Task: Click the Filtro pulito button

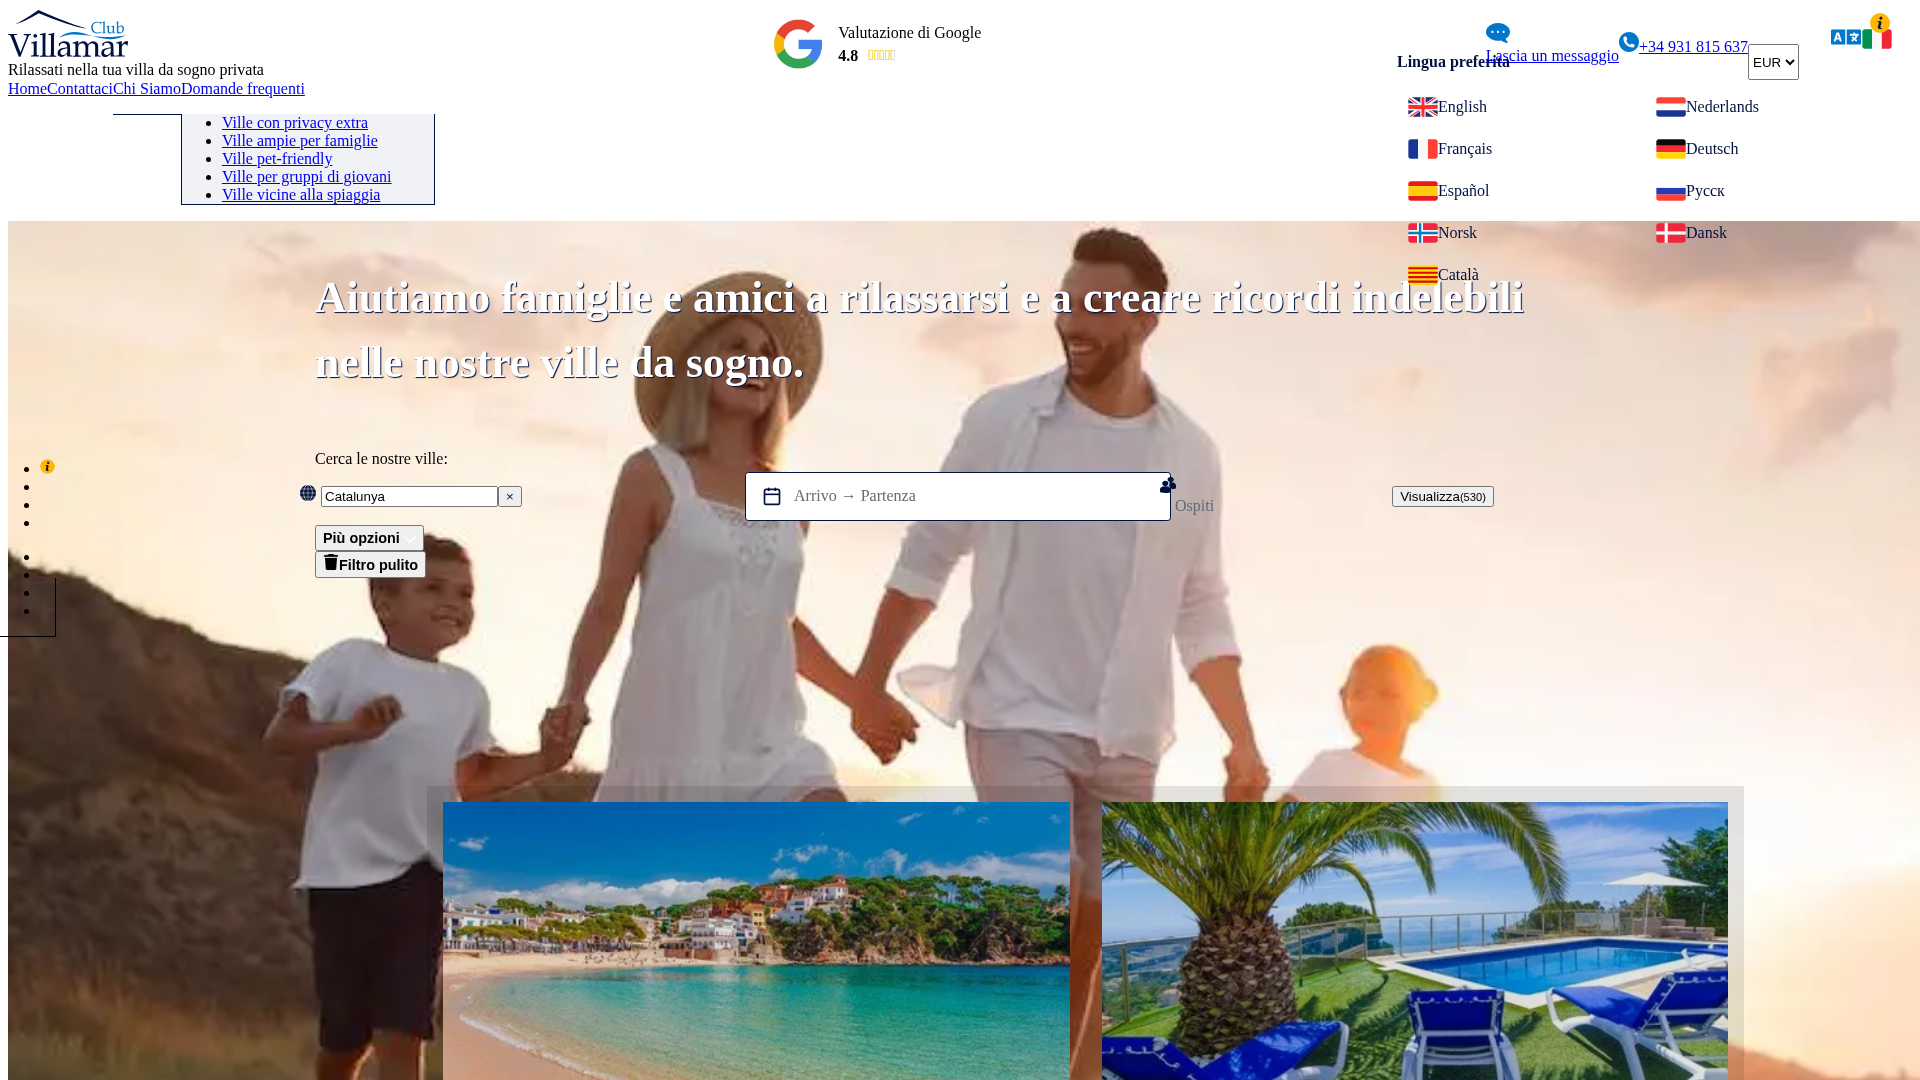Action: pos(370,565)
